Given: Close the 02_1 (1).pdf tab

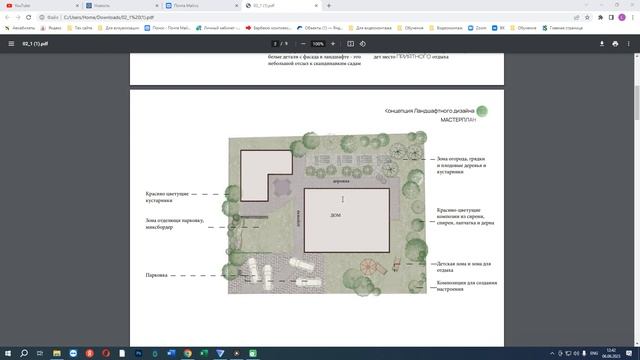Looking at the screenshot, I should coord(316,6).
